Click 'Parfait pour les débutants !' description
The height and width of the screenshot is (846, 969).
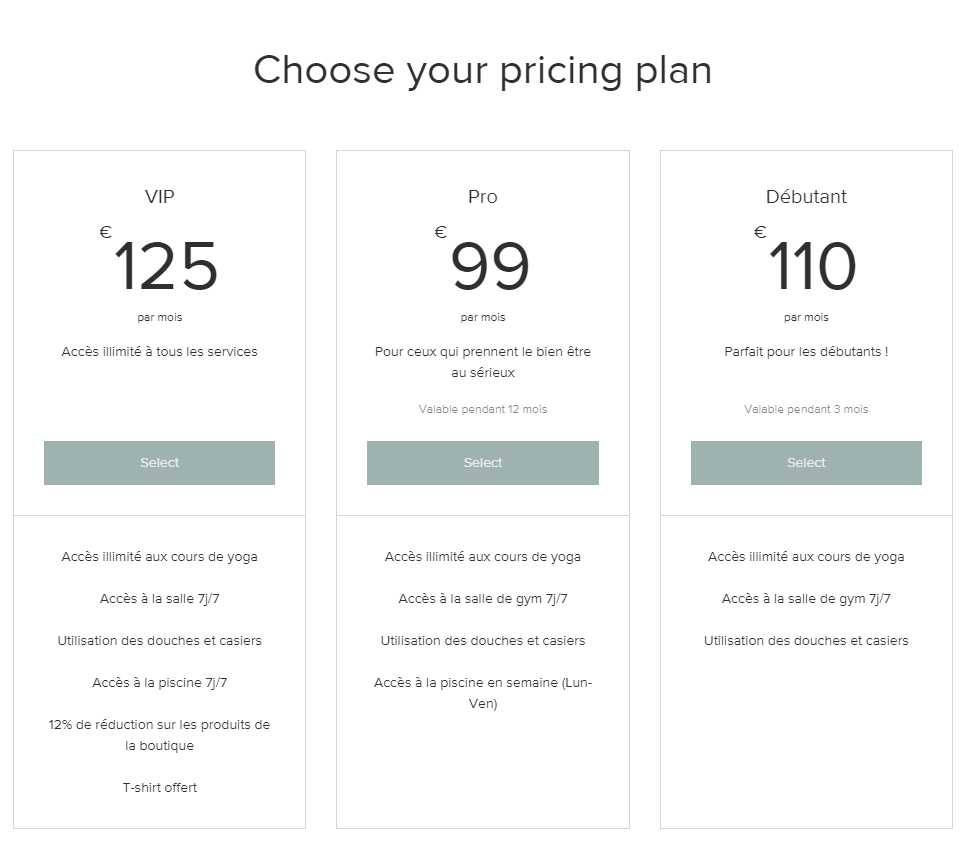[806, 352]
